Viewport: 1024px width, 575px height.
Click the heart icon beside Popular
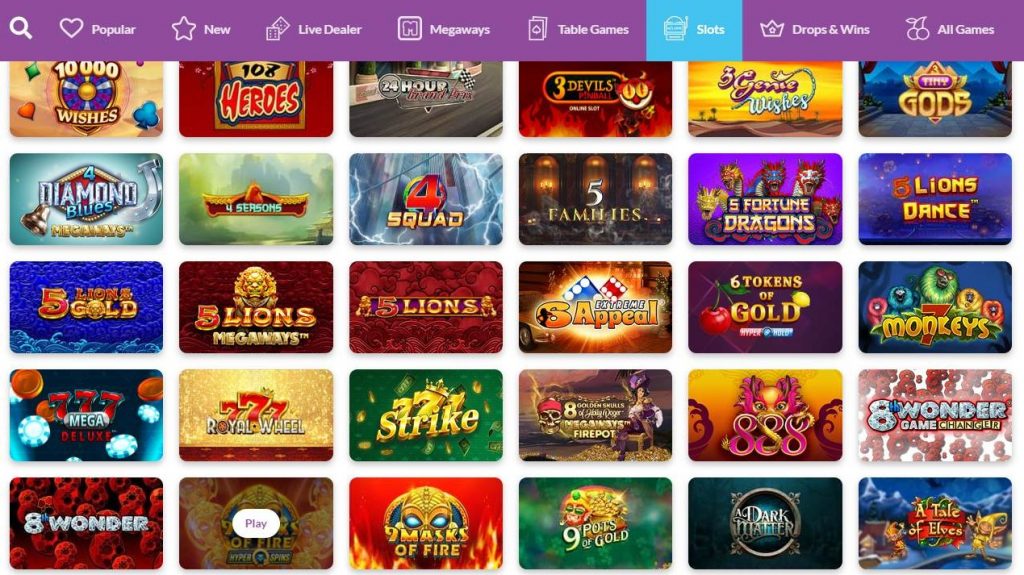[71, 29]
